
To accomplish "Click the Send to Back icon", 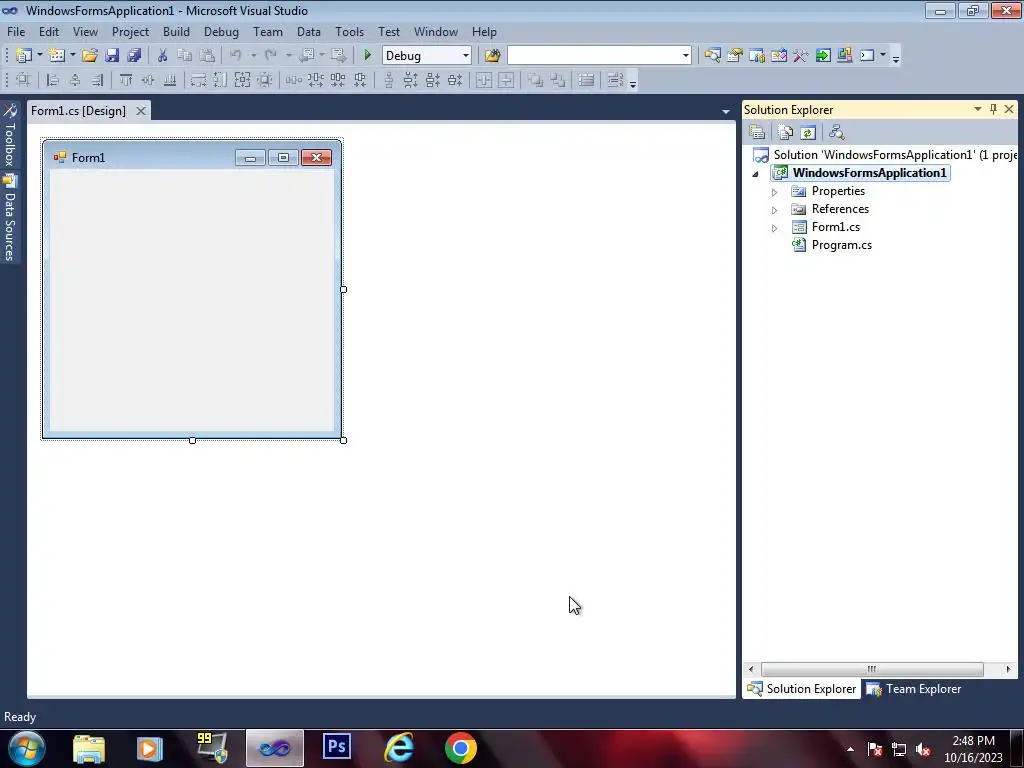I will (x=557, y=80).
